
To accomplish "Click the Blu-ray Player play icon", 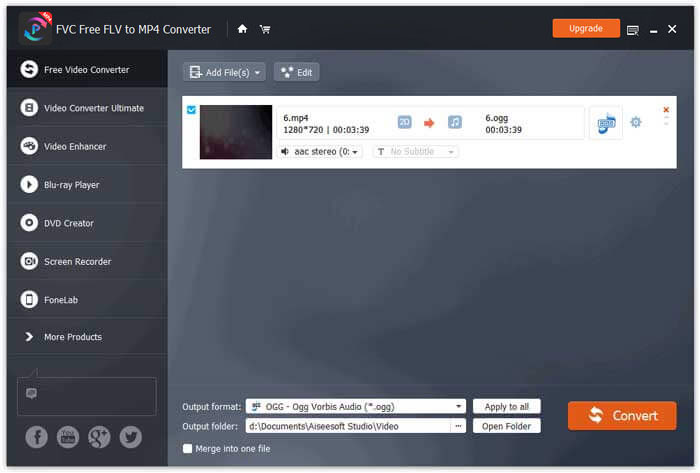I will pos(29,185).
